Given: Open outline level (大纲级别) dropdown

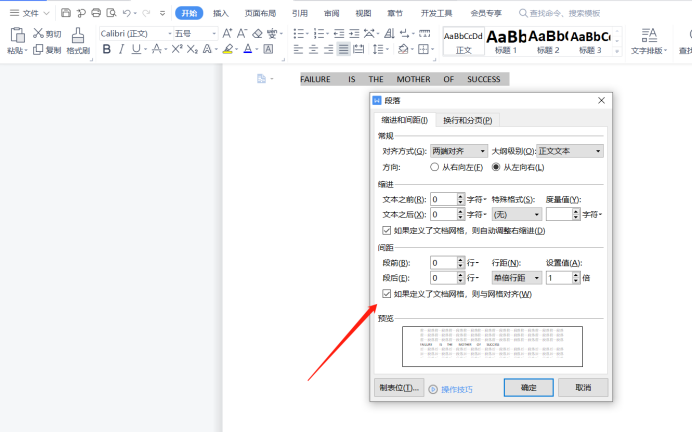Looking at the screenshot, I should (570, 151).
